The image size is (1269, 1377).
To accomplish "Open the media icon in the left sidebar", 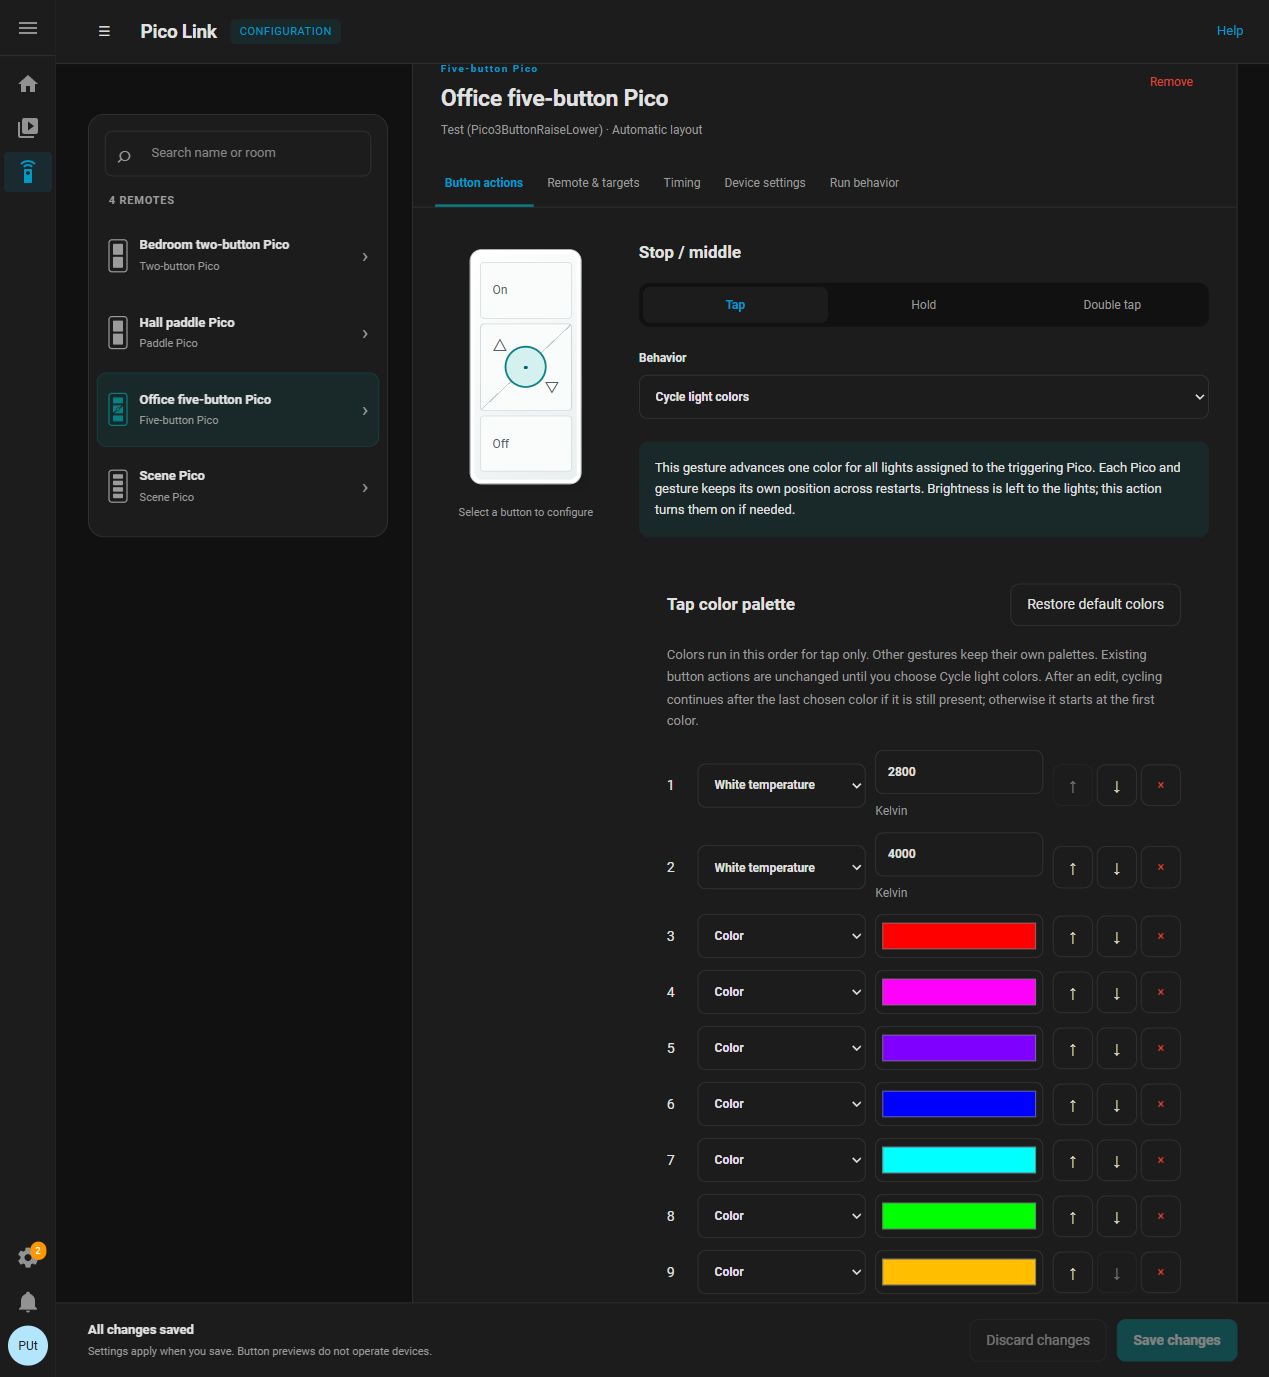I will click(28, 128).
